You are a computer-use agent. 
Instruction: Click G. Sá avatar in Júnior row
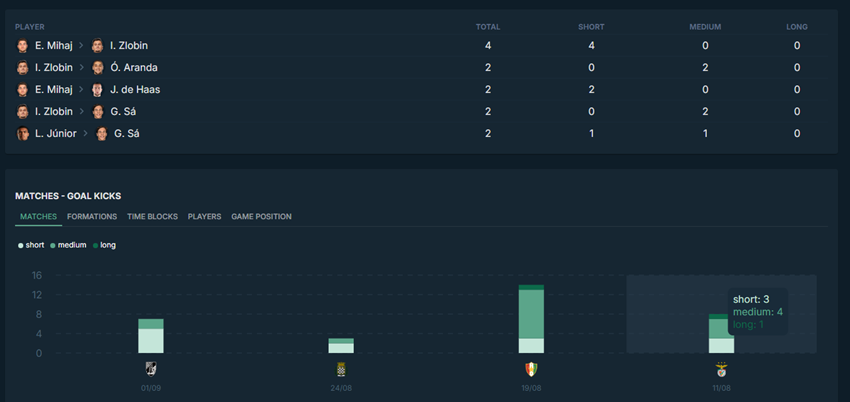[x=101, y=133]
